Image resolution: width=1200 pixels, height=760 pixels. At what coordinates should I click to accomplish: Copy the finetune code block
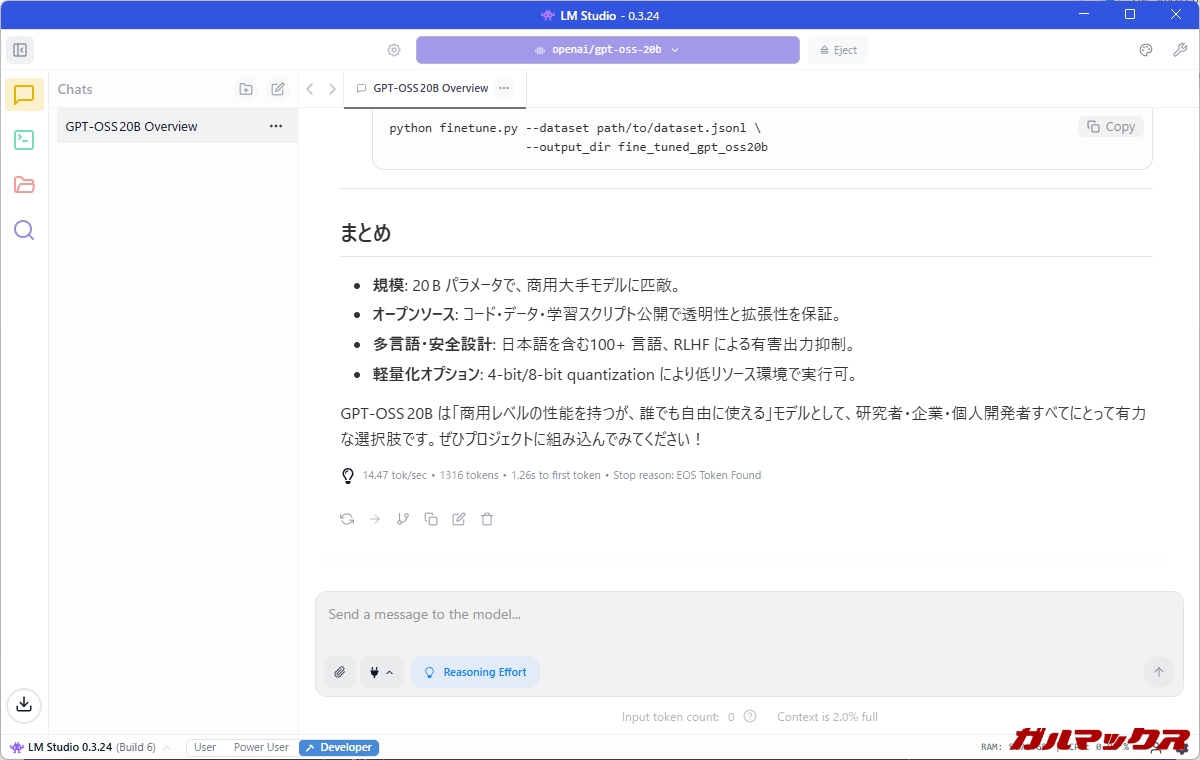(x=1111, y=127)
